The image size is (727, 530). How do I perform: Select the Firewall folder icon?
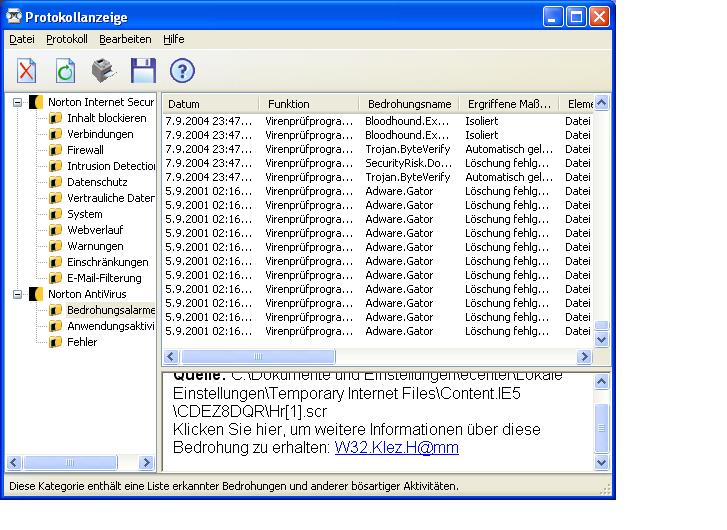coord(56,150)
